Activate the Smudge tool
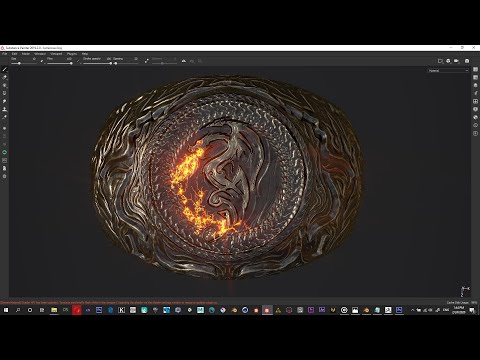The image size is (480, 360). click(5, 101)
